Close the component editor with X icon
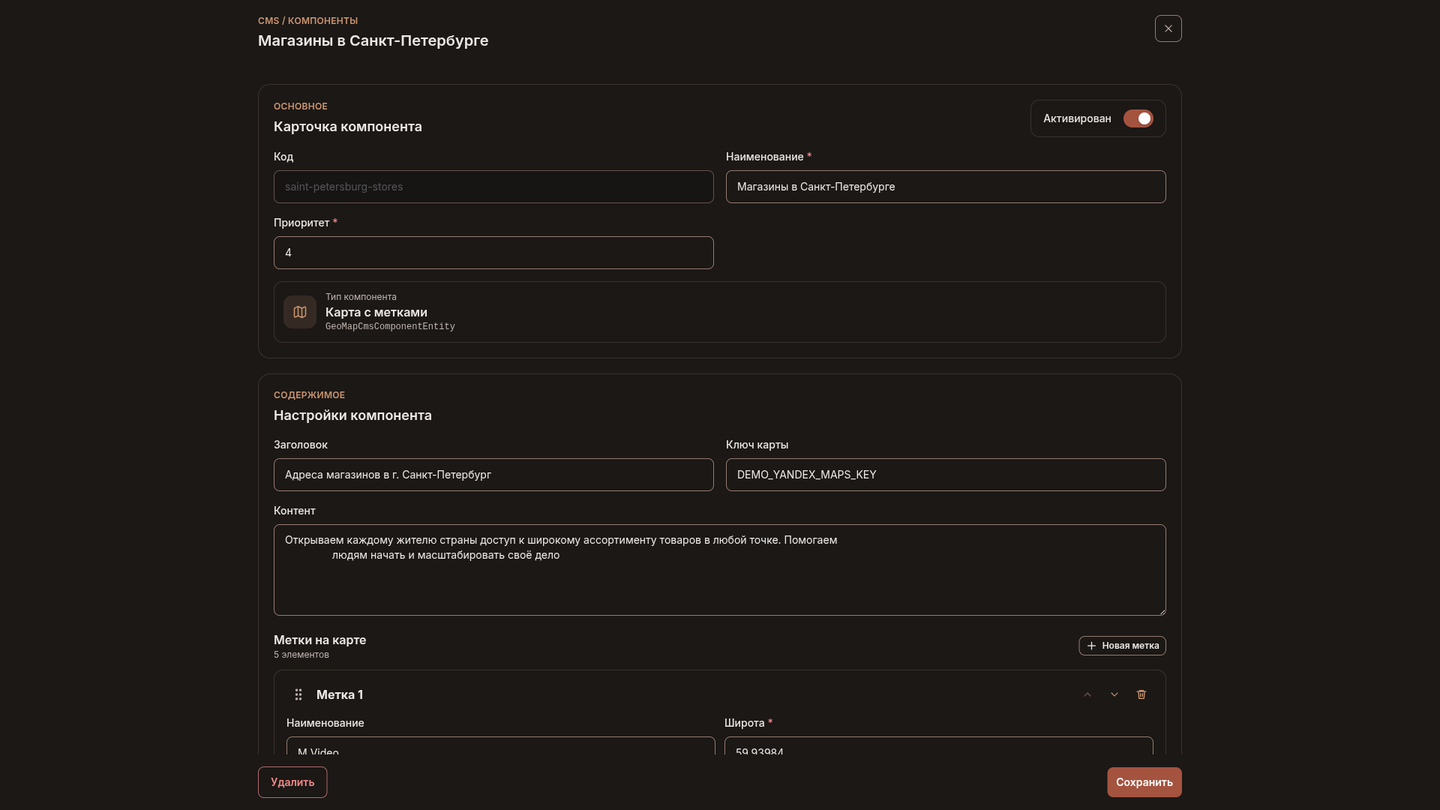 [1168, 28]
